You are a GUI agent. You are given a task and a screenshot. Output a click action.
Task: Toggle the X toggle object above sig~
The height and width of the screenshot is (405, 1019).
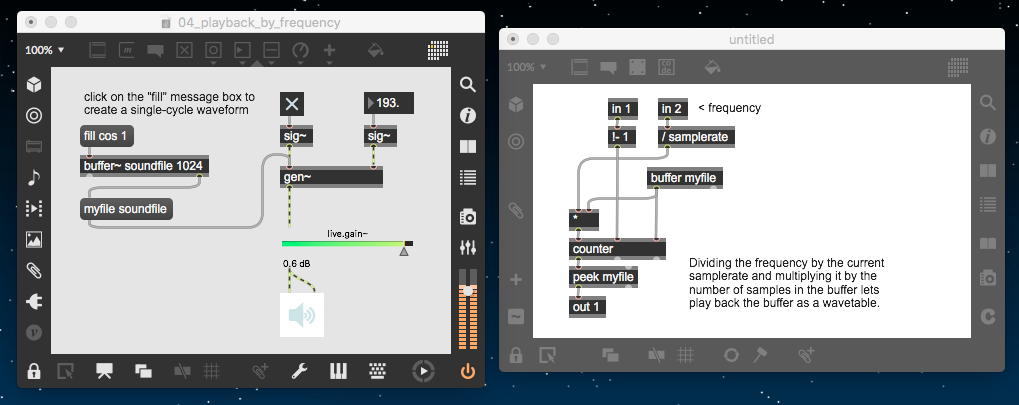[292, 103]
